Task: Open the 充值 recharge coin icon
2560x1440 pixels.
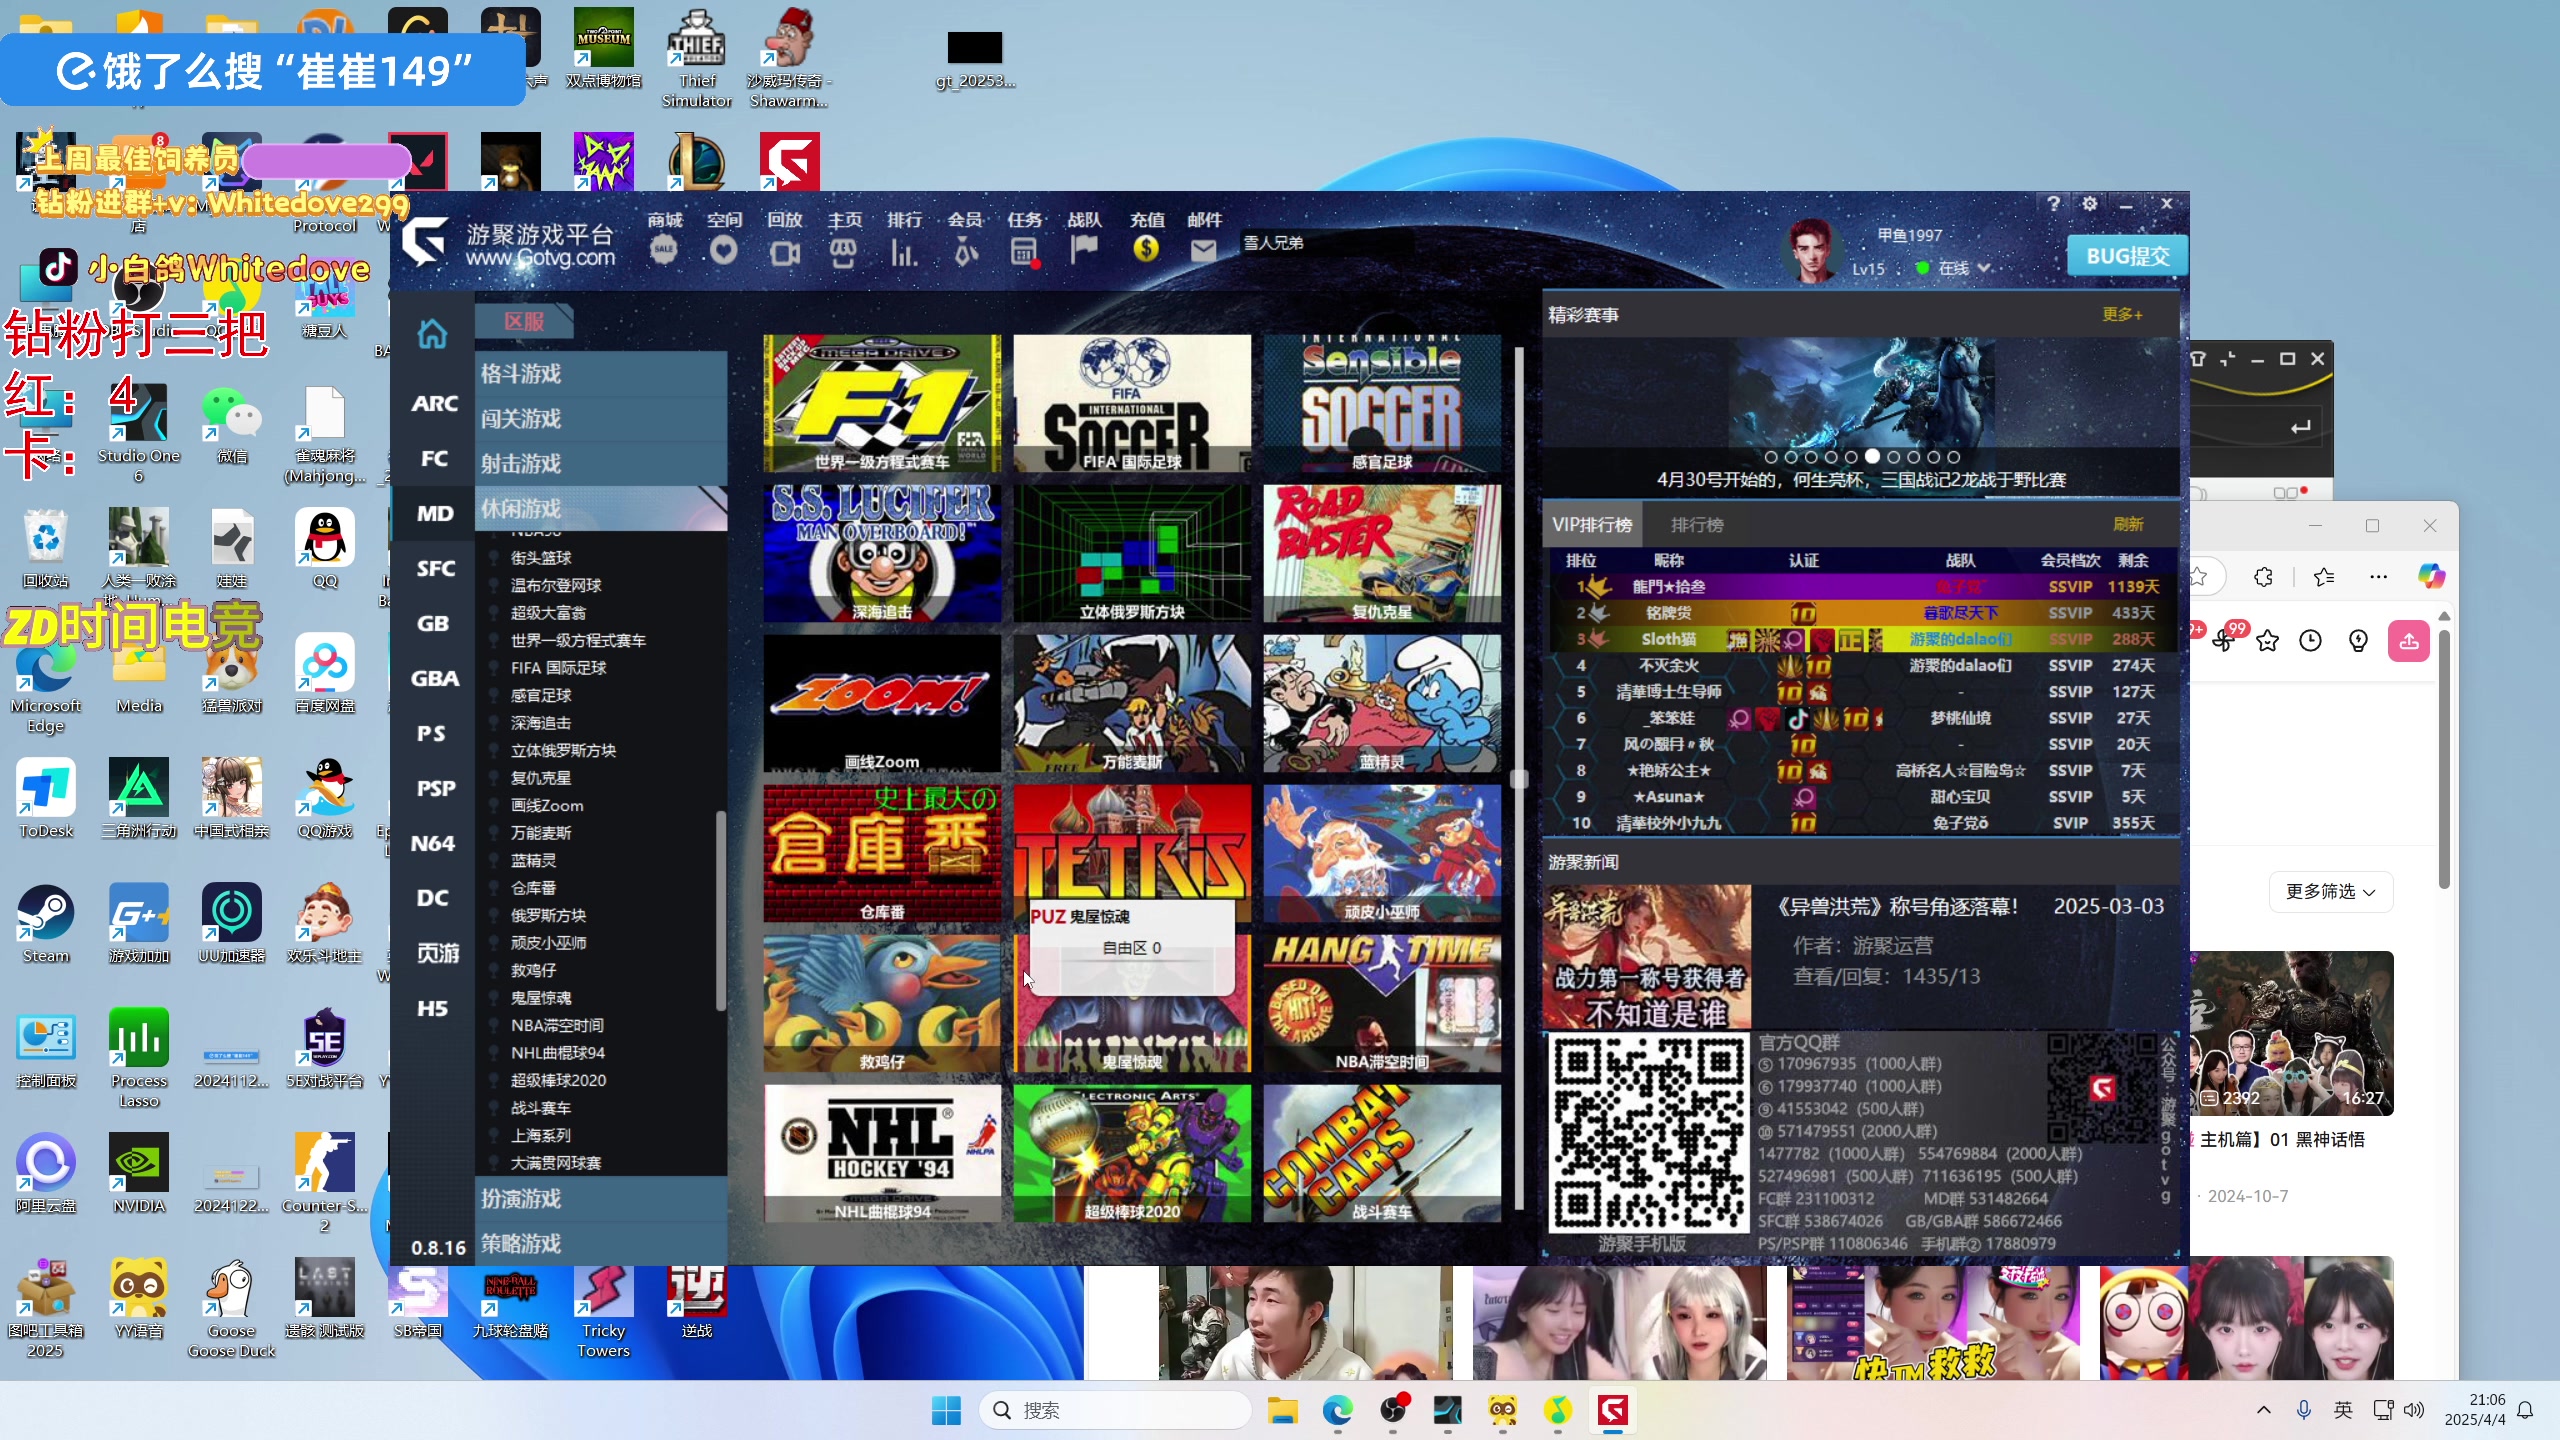Action: coord(1146,249)
